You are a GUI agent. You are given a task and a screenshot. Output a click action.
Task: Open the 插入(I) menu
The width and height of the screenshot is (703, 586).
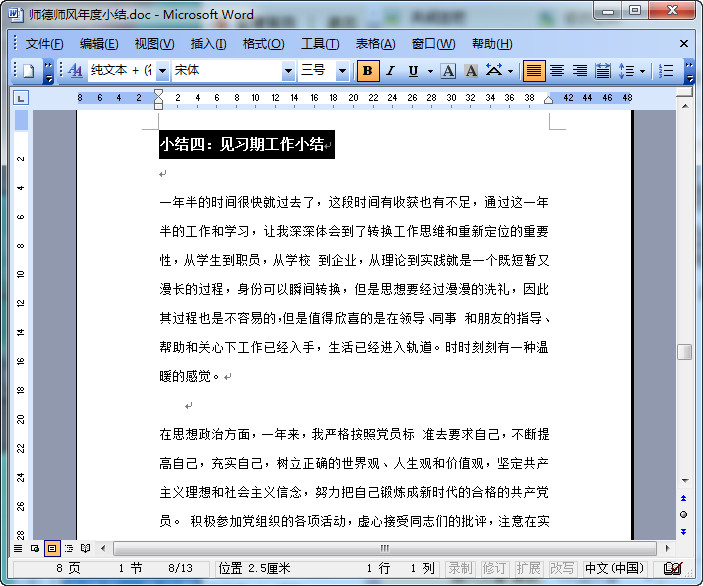(x=208, y=43)
